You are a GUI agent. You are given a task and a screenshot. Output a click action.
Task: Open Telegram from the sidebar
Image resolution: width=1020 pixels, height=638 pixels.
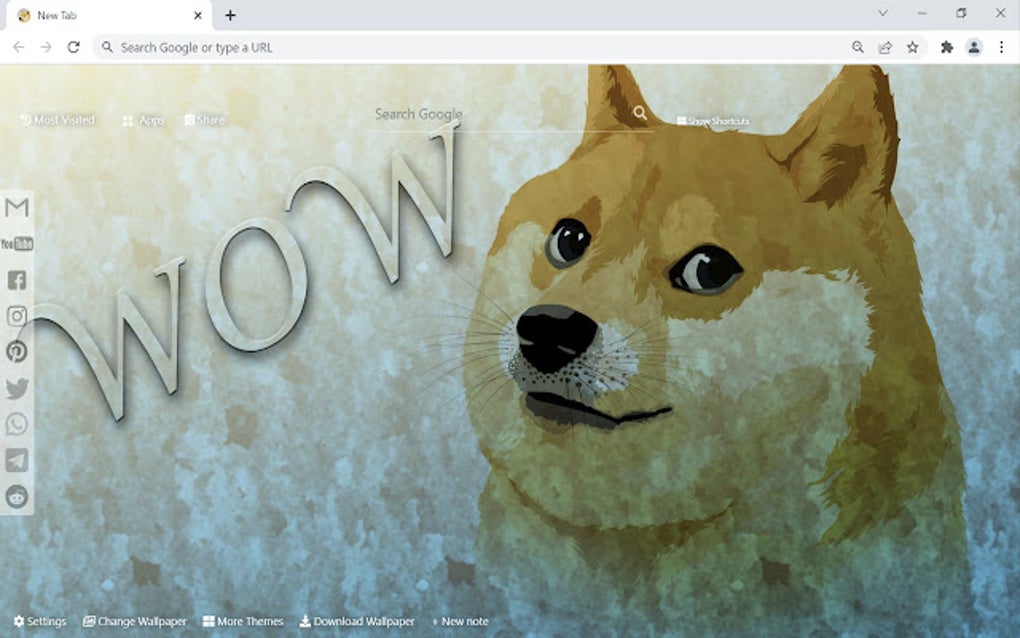click(15, 460)
